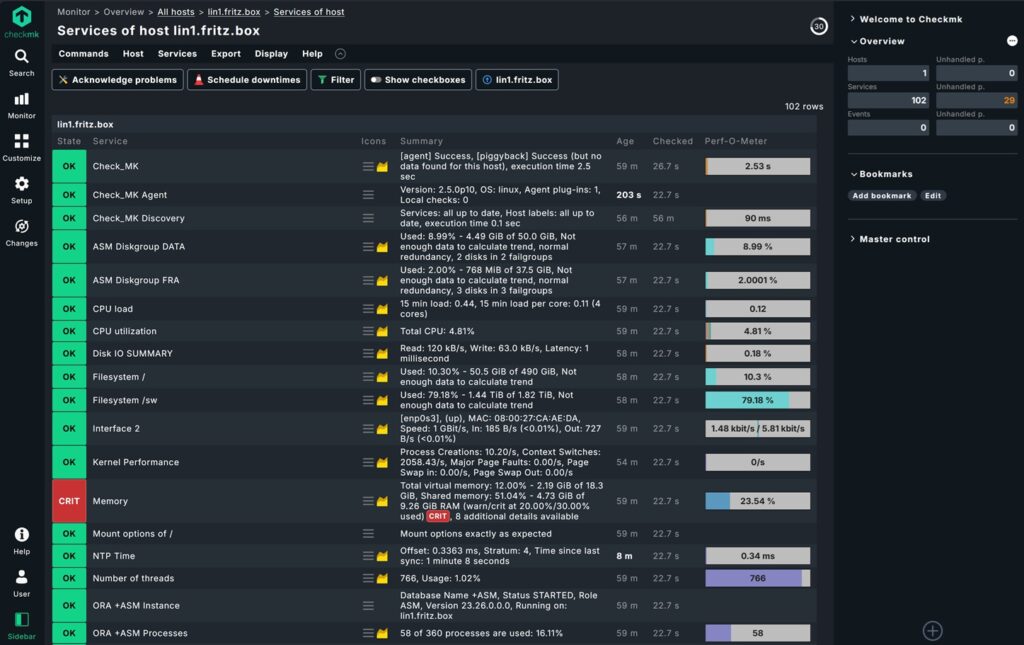Viewport: 1024px width, 645px height.
Task: Open the Help menu in page bar
Action: click(312, 54)
